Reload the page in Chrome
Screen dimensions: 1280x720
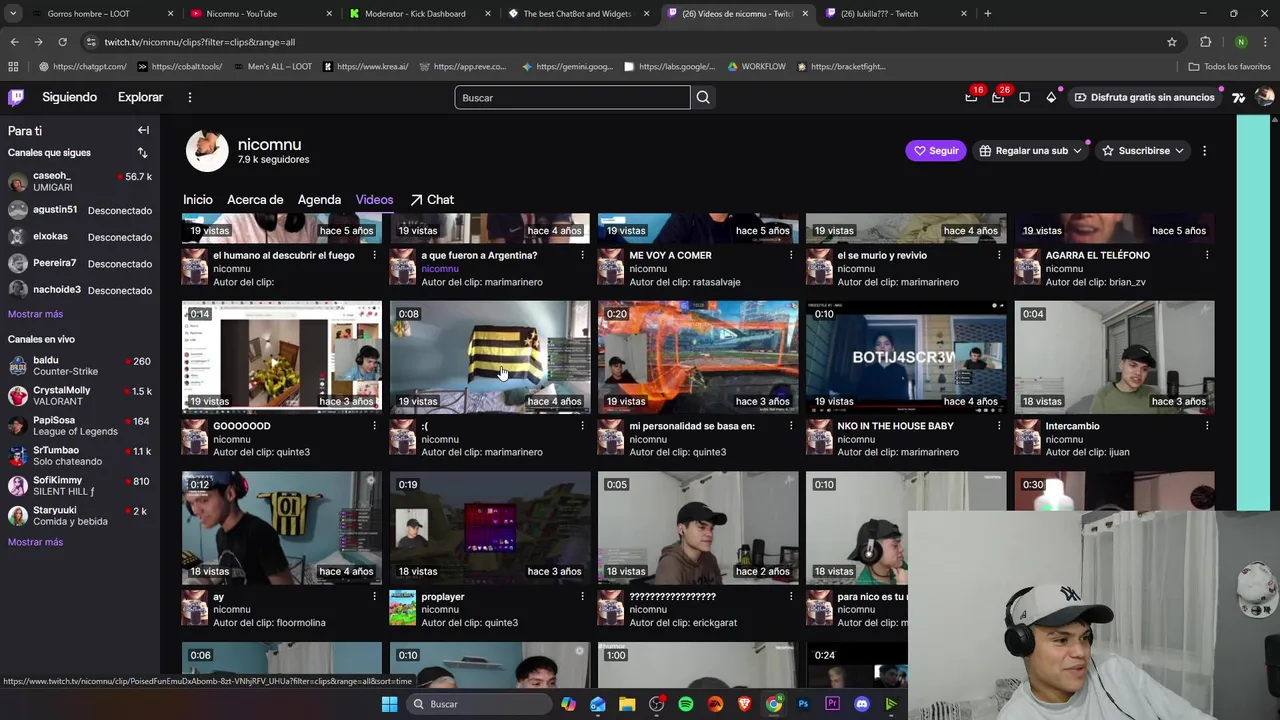point(62,42)
